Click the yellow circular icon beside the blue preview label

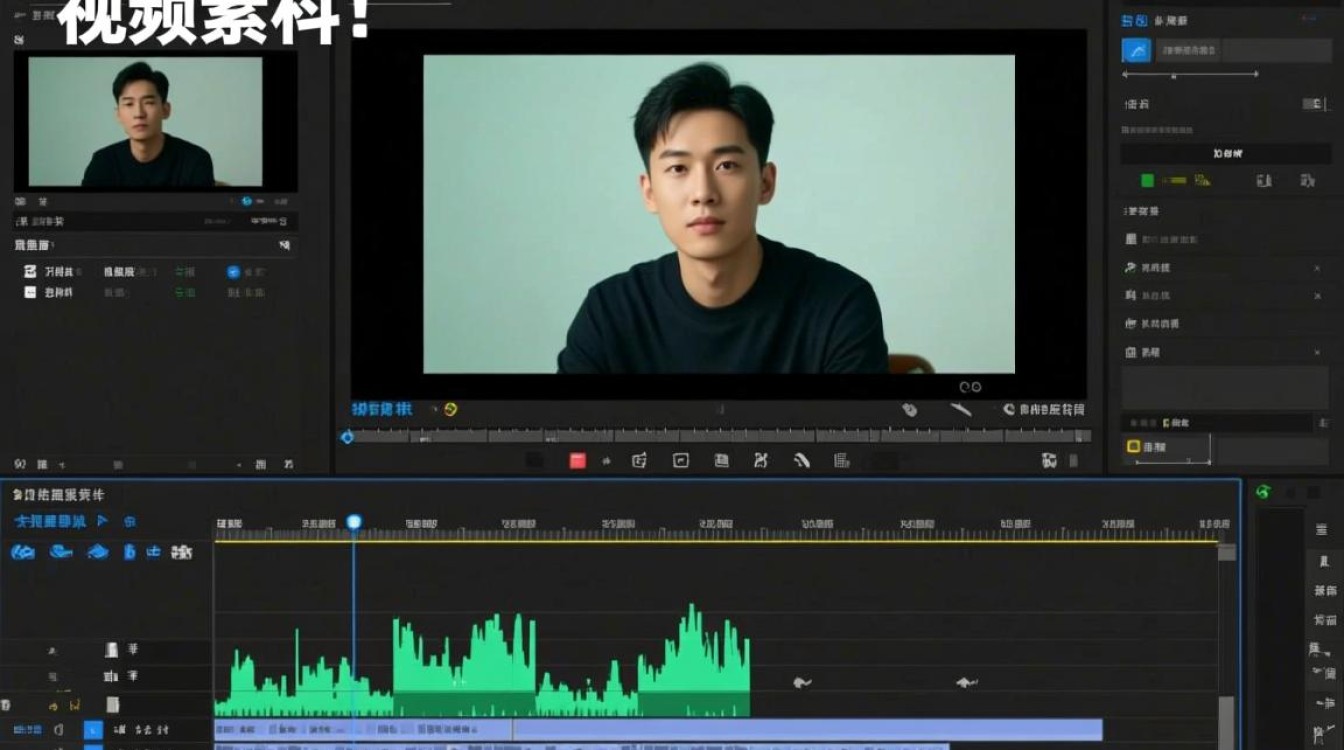point(450,409)
